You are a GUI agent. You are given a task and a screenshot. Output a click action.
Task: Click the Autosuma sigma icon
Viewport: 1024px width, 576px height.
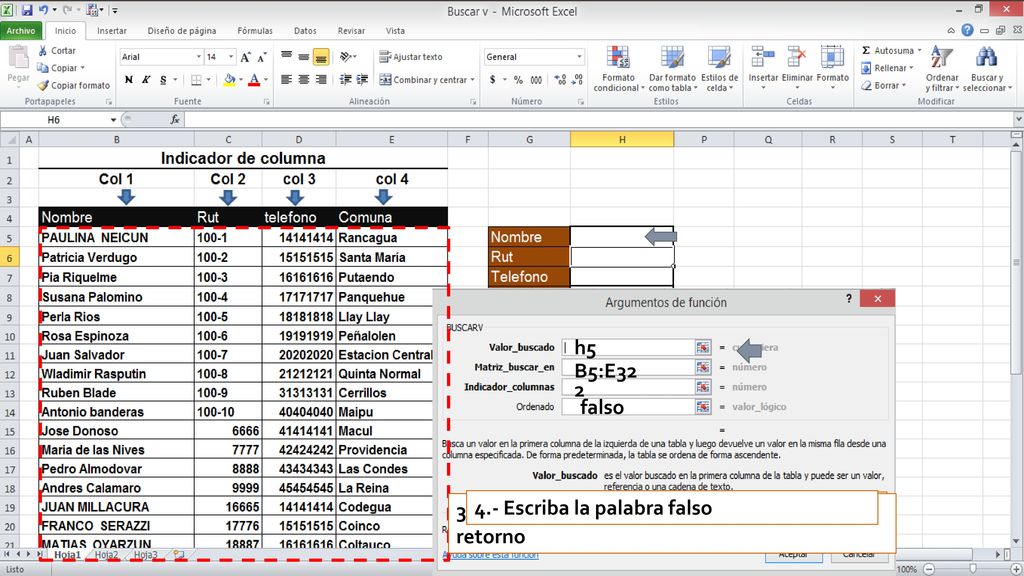[866, 50]
